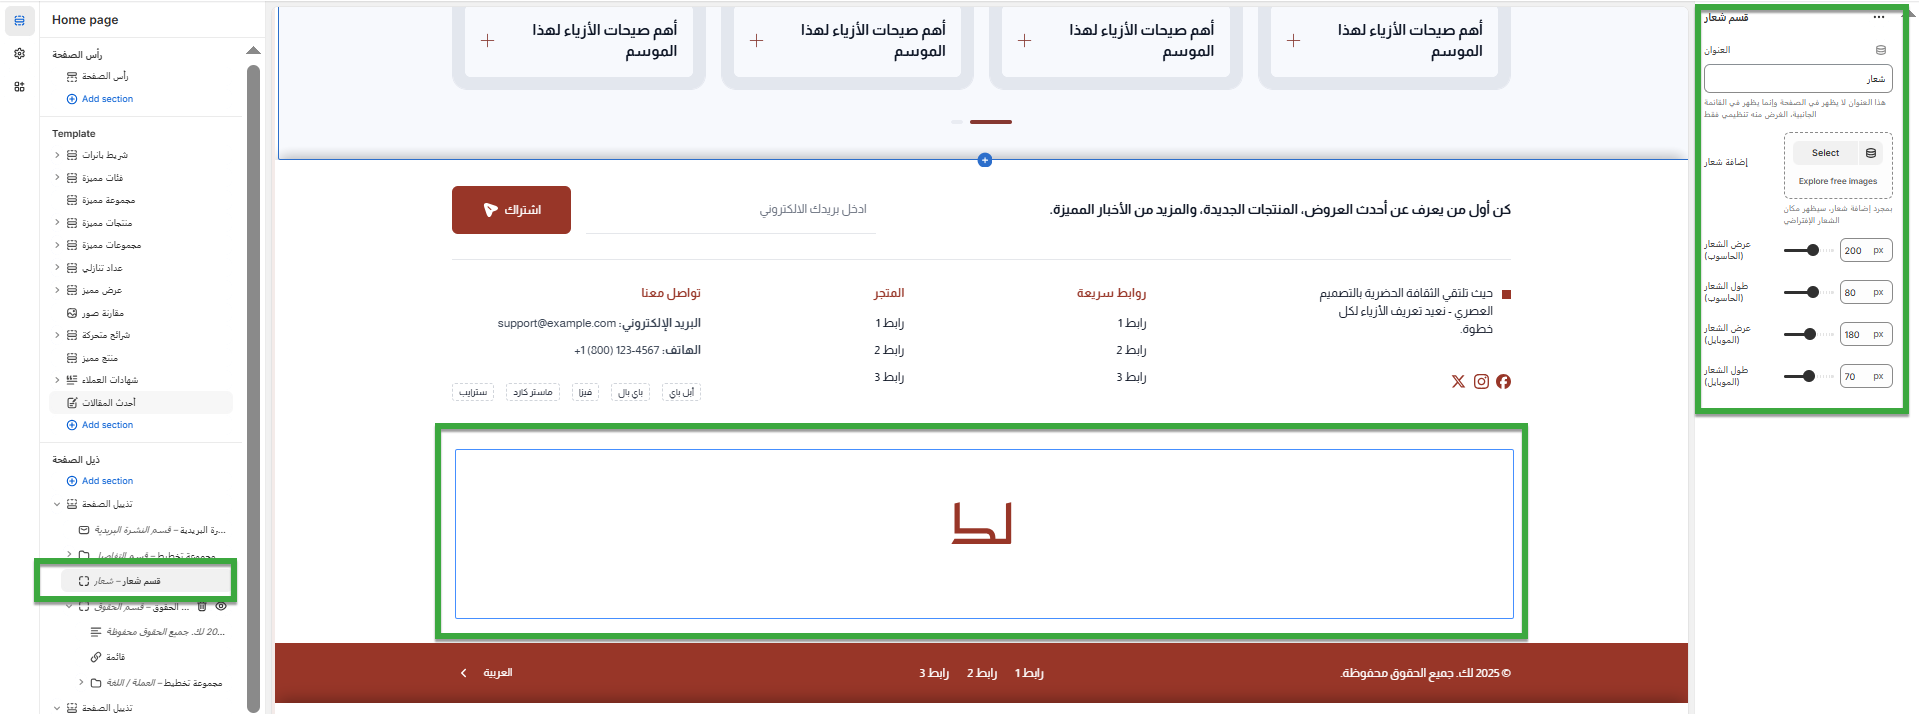Open the Explore free images link

point(1838,181)
